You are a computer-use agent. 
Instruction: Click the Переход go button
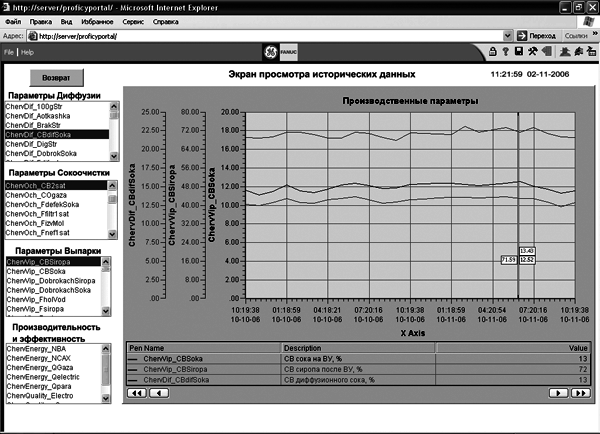(x=536, y=36)
